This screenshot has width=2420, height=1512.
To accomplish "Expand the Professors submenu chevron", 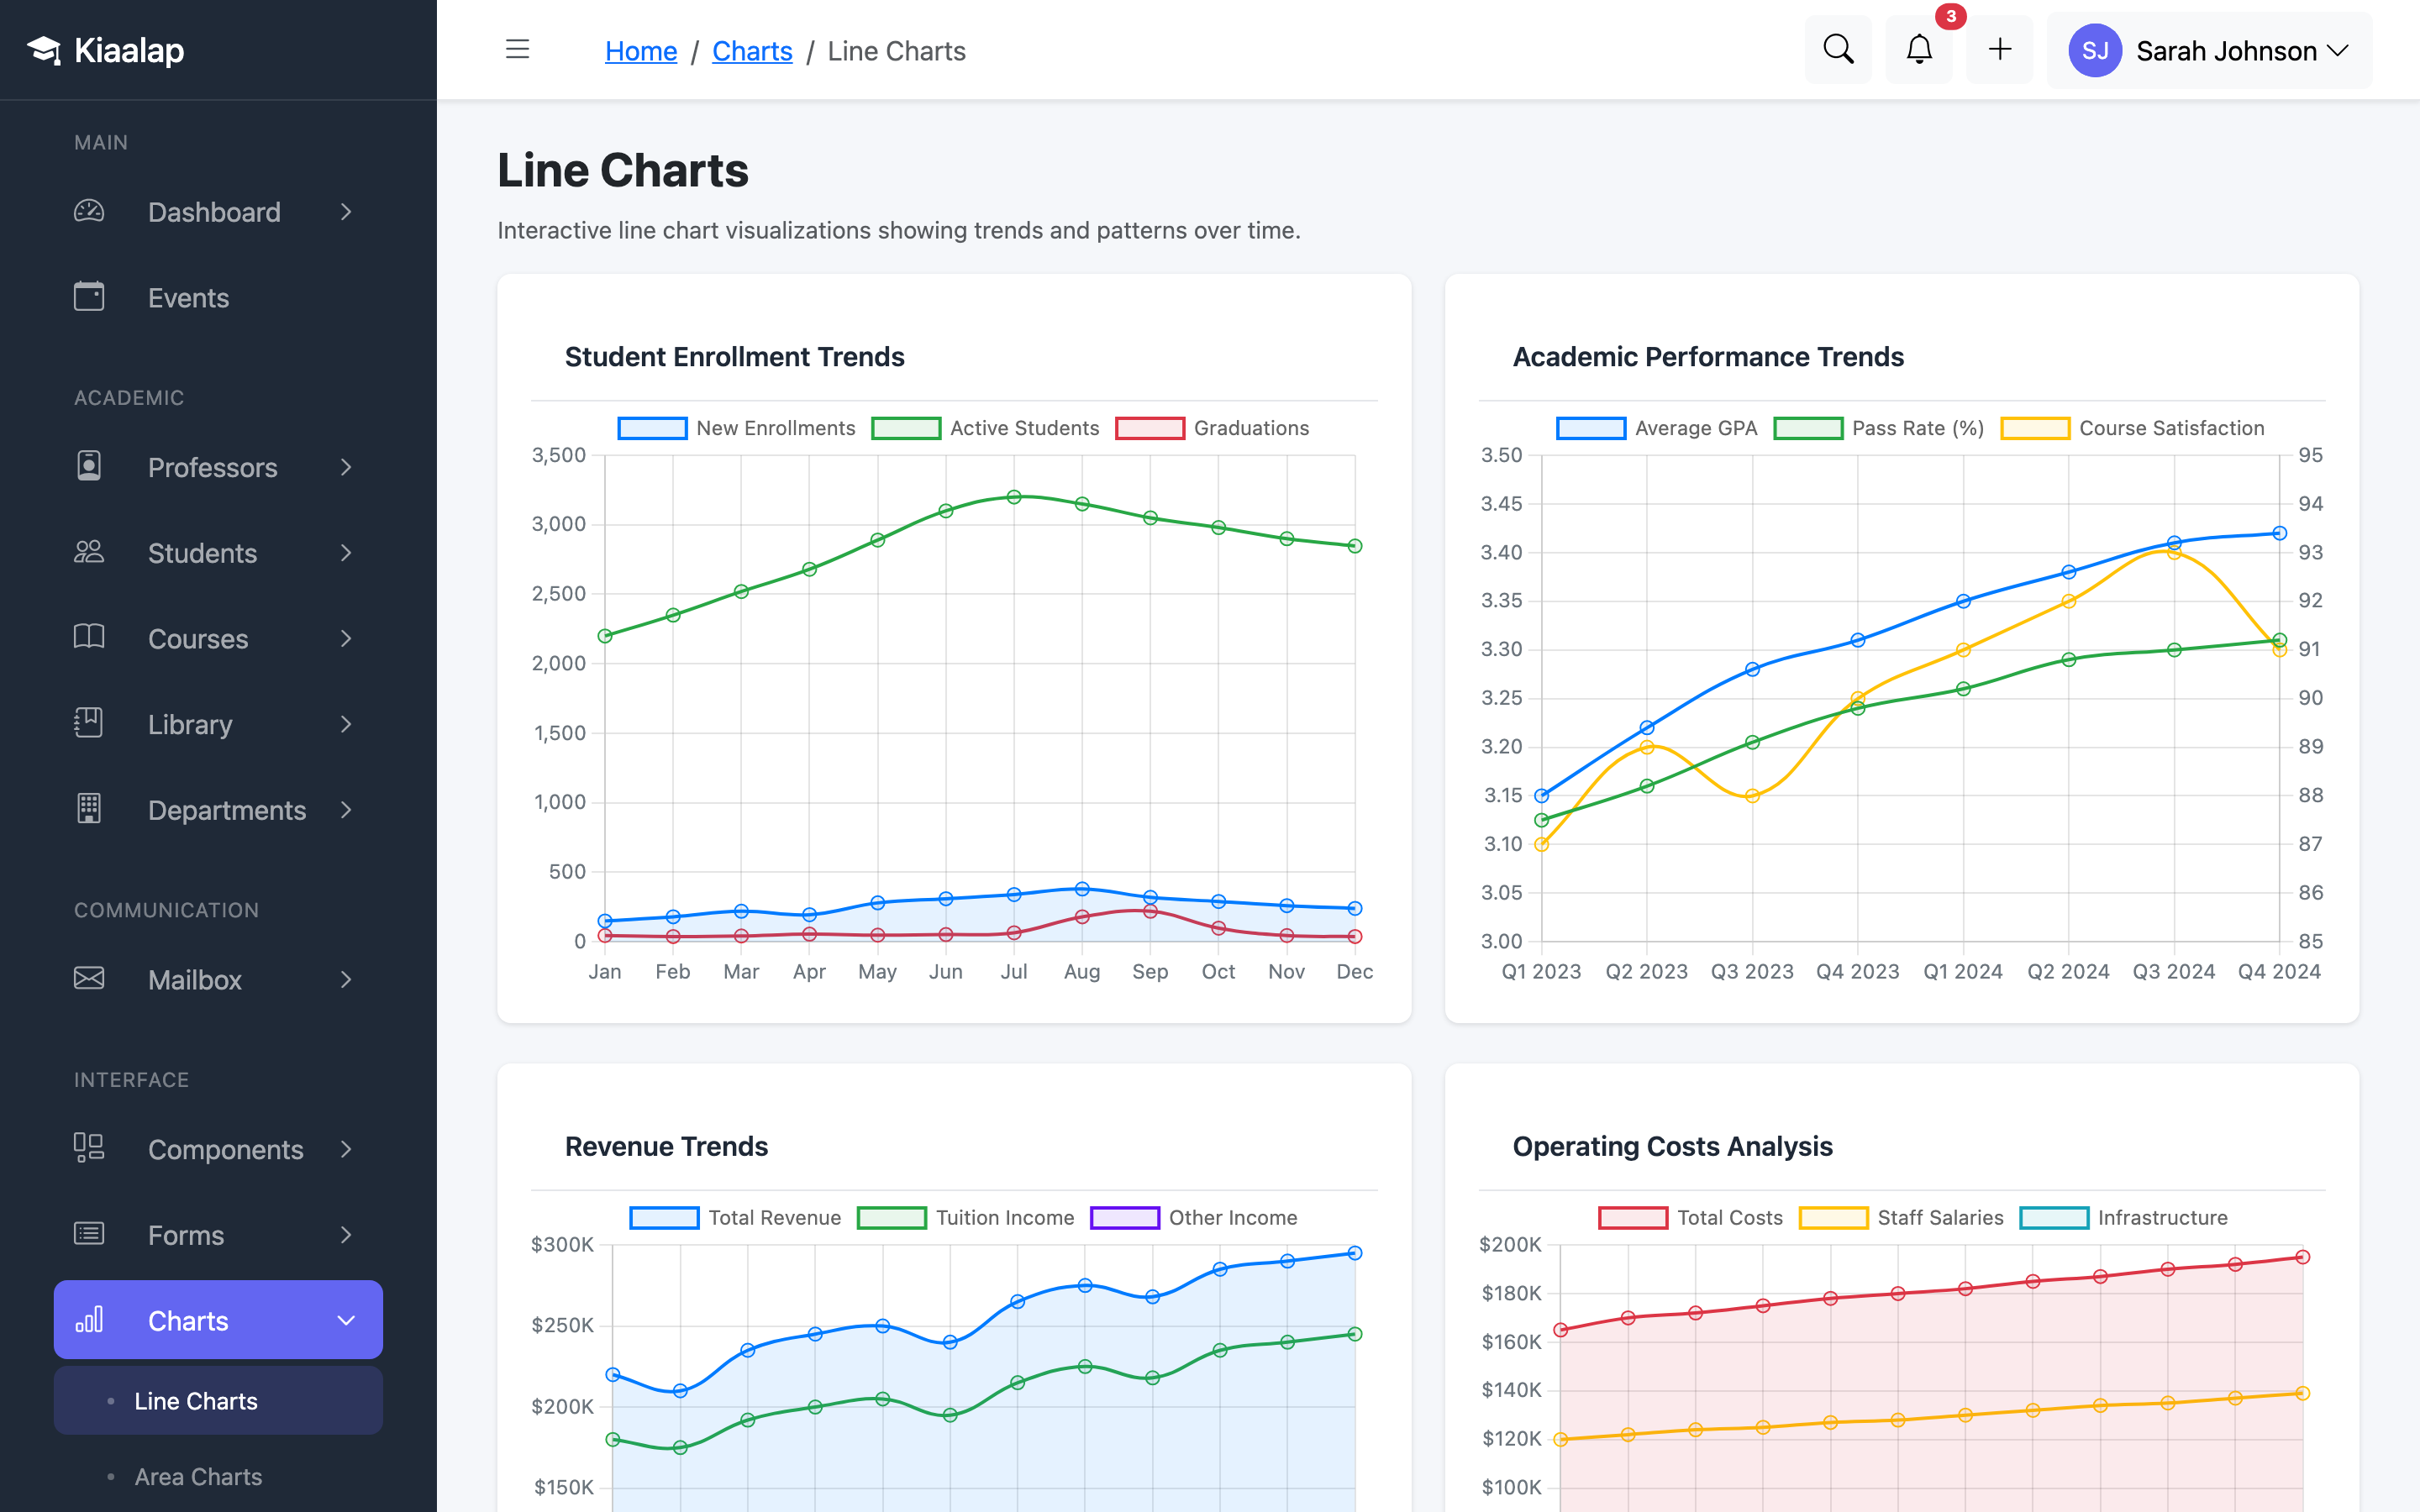I will click(346, 467).
